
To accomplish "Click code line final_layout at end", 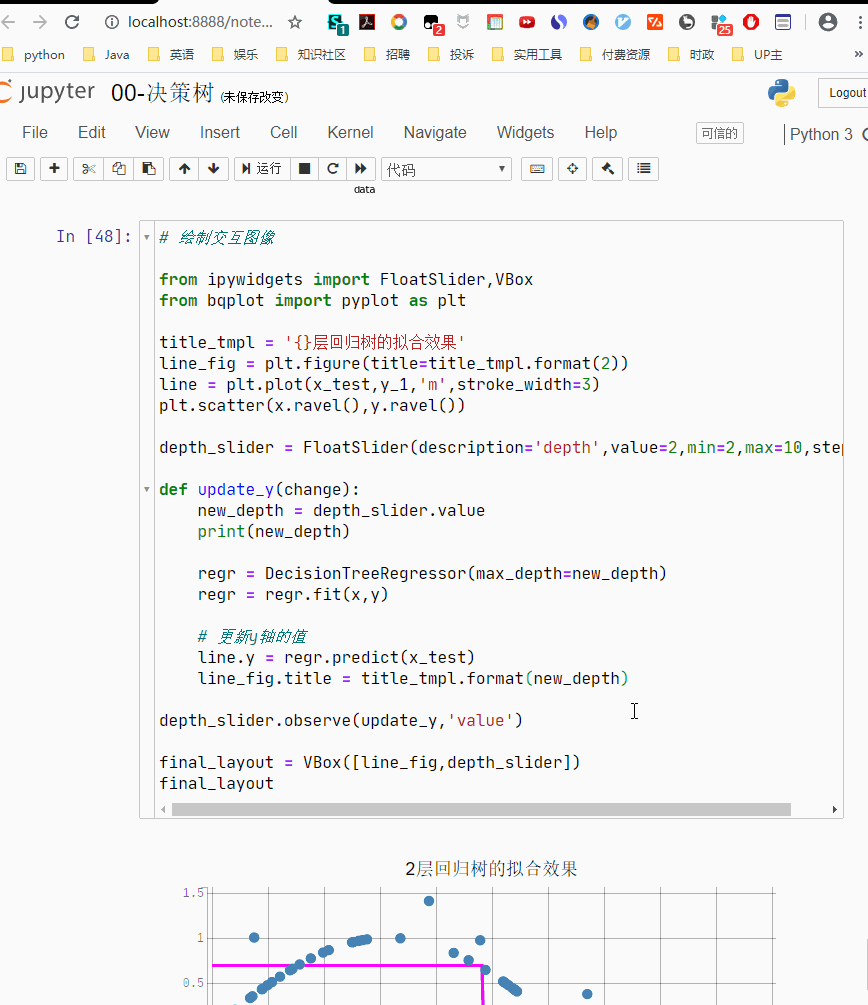I will (x=217, y=783).
